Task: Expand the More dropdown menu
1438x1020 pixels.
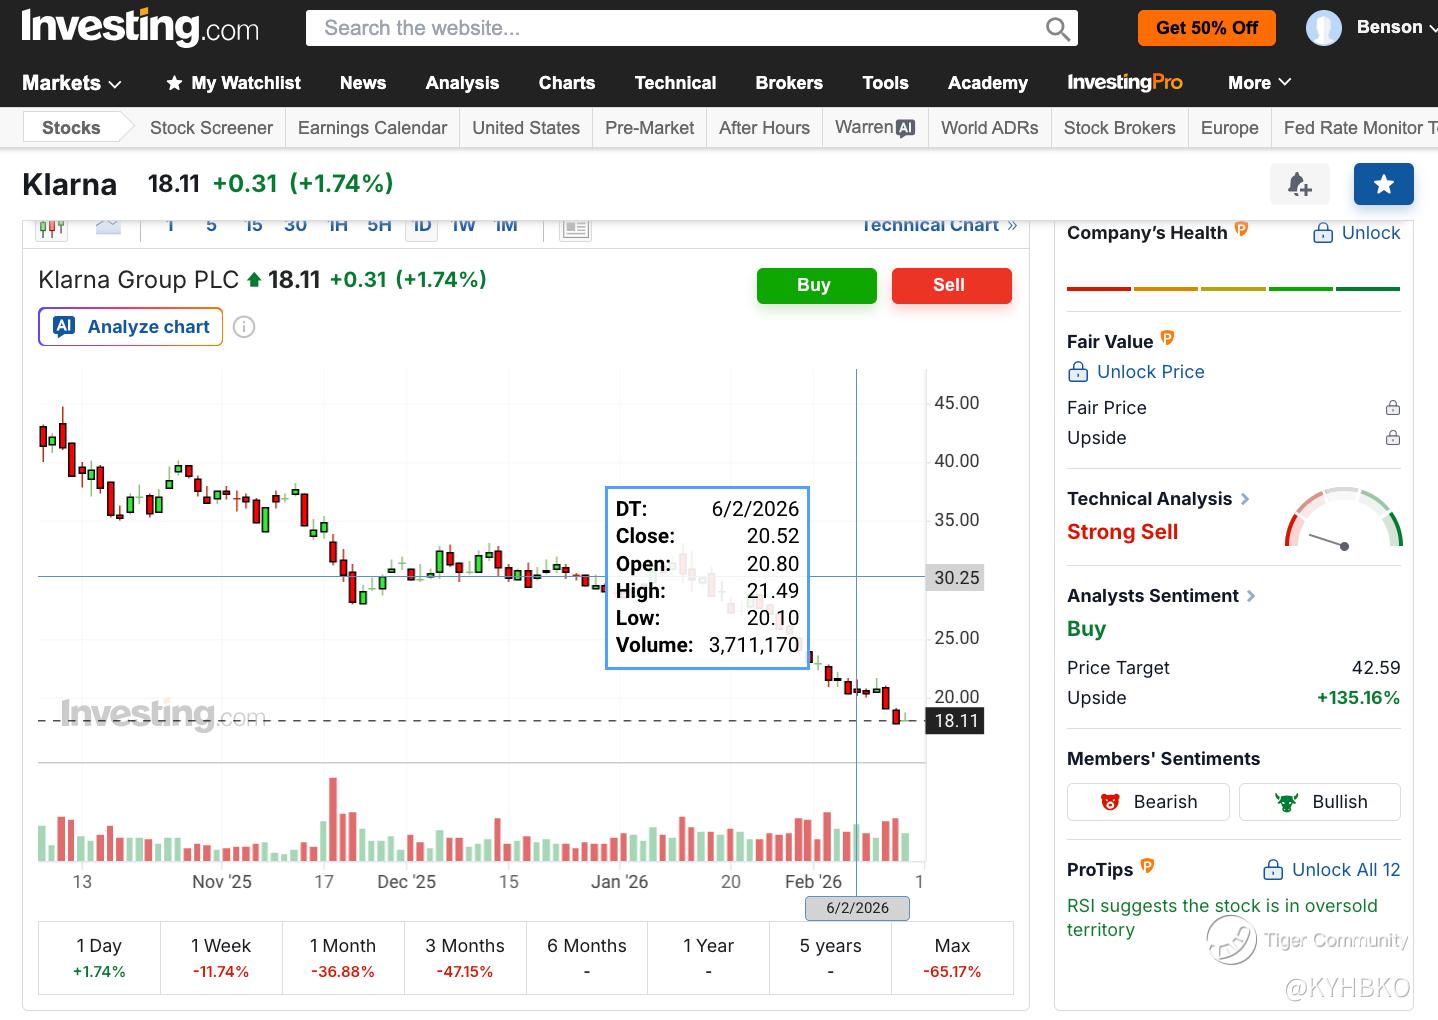Action: (1259, 83)
